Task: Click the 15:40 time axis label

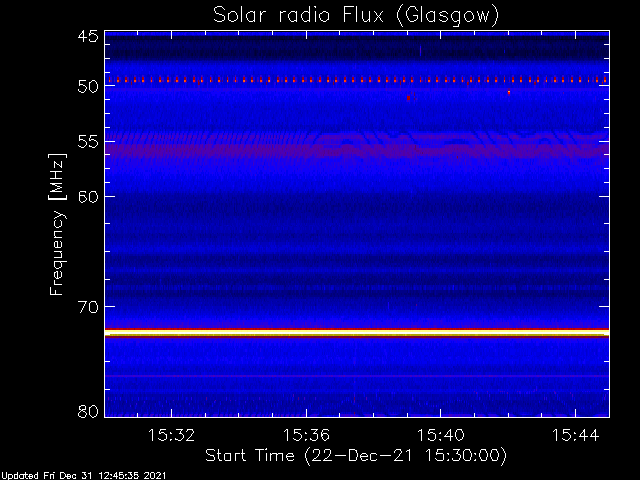Action: click(441, 435)
